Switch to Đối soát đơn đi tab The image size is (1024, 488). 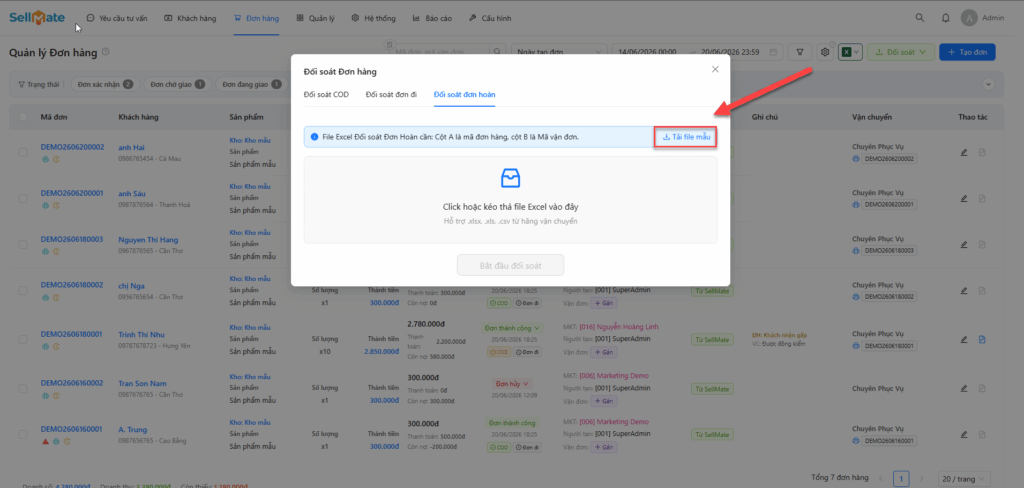click(x=391, y=95)
